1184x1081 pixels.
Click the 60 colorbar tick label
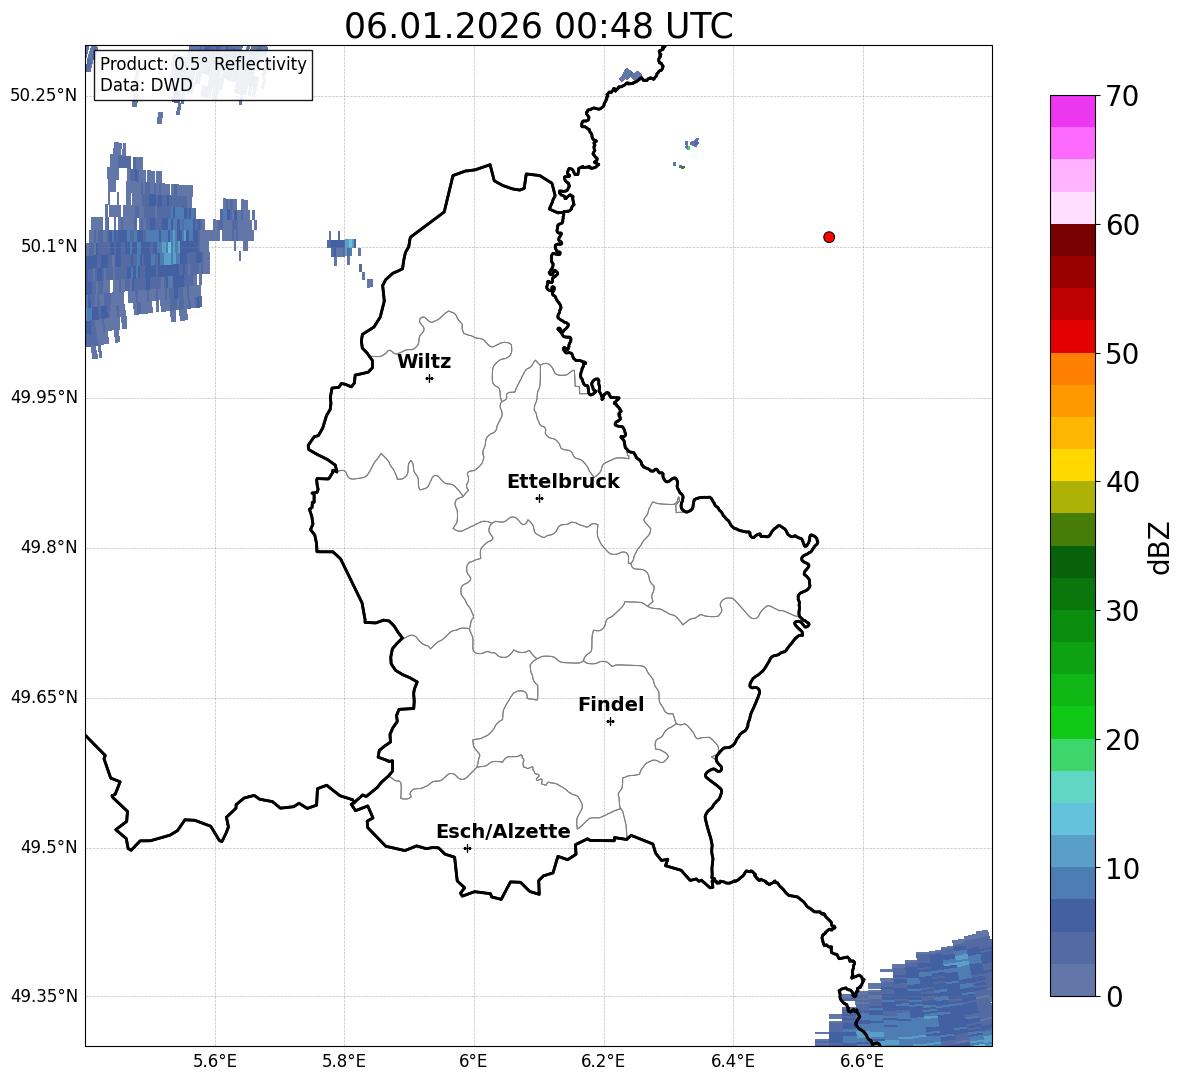[1122, 225]
